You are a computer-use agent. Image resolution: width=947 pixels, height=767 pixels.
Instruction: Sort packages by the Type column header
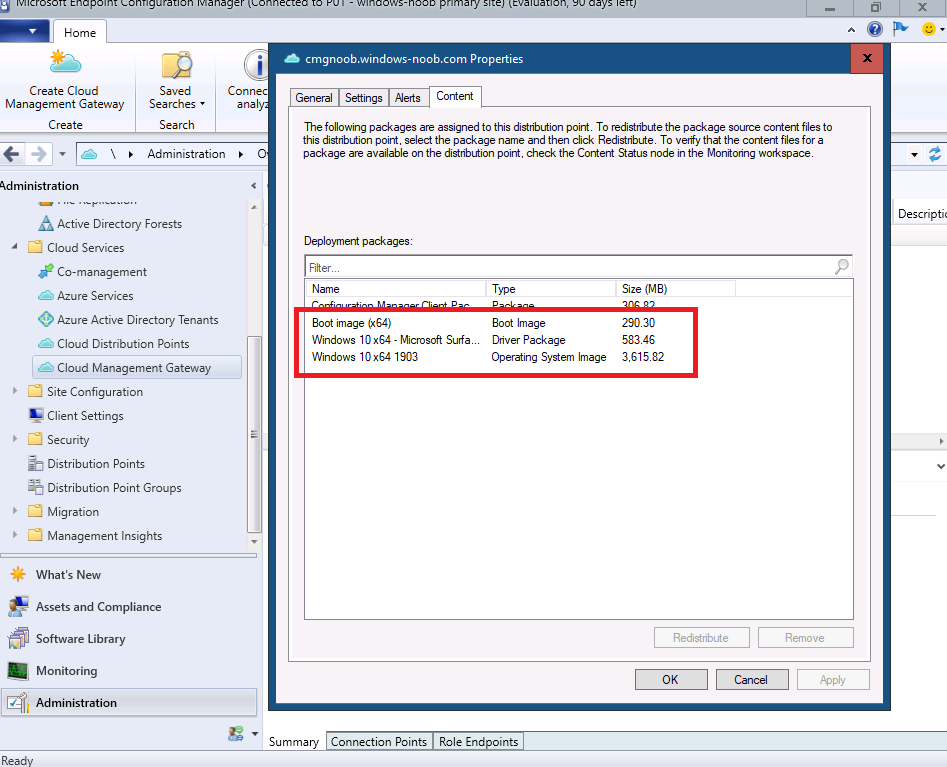[551, 289]
